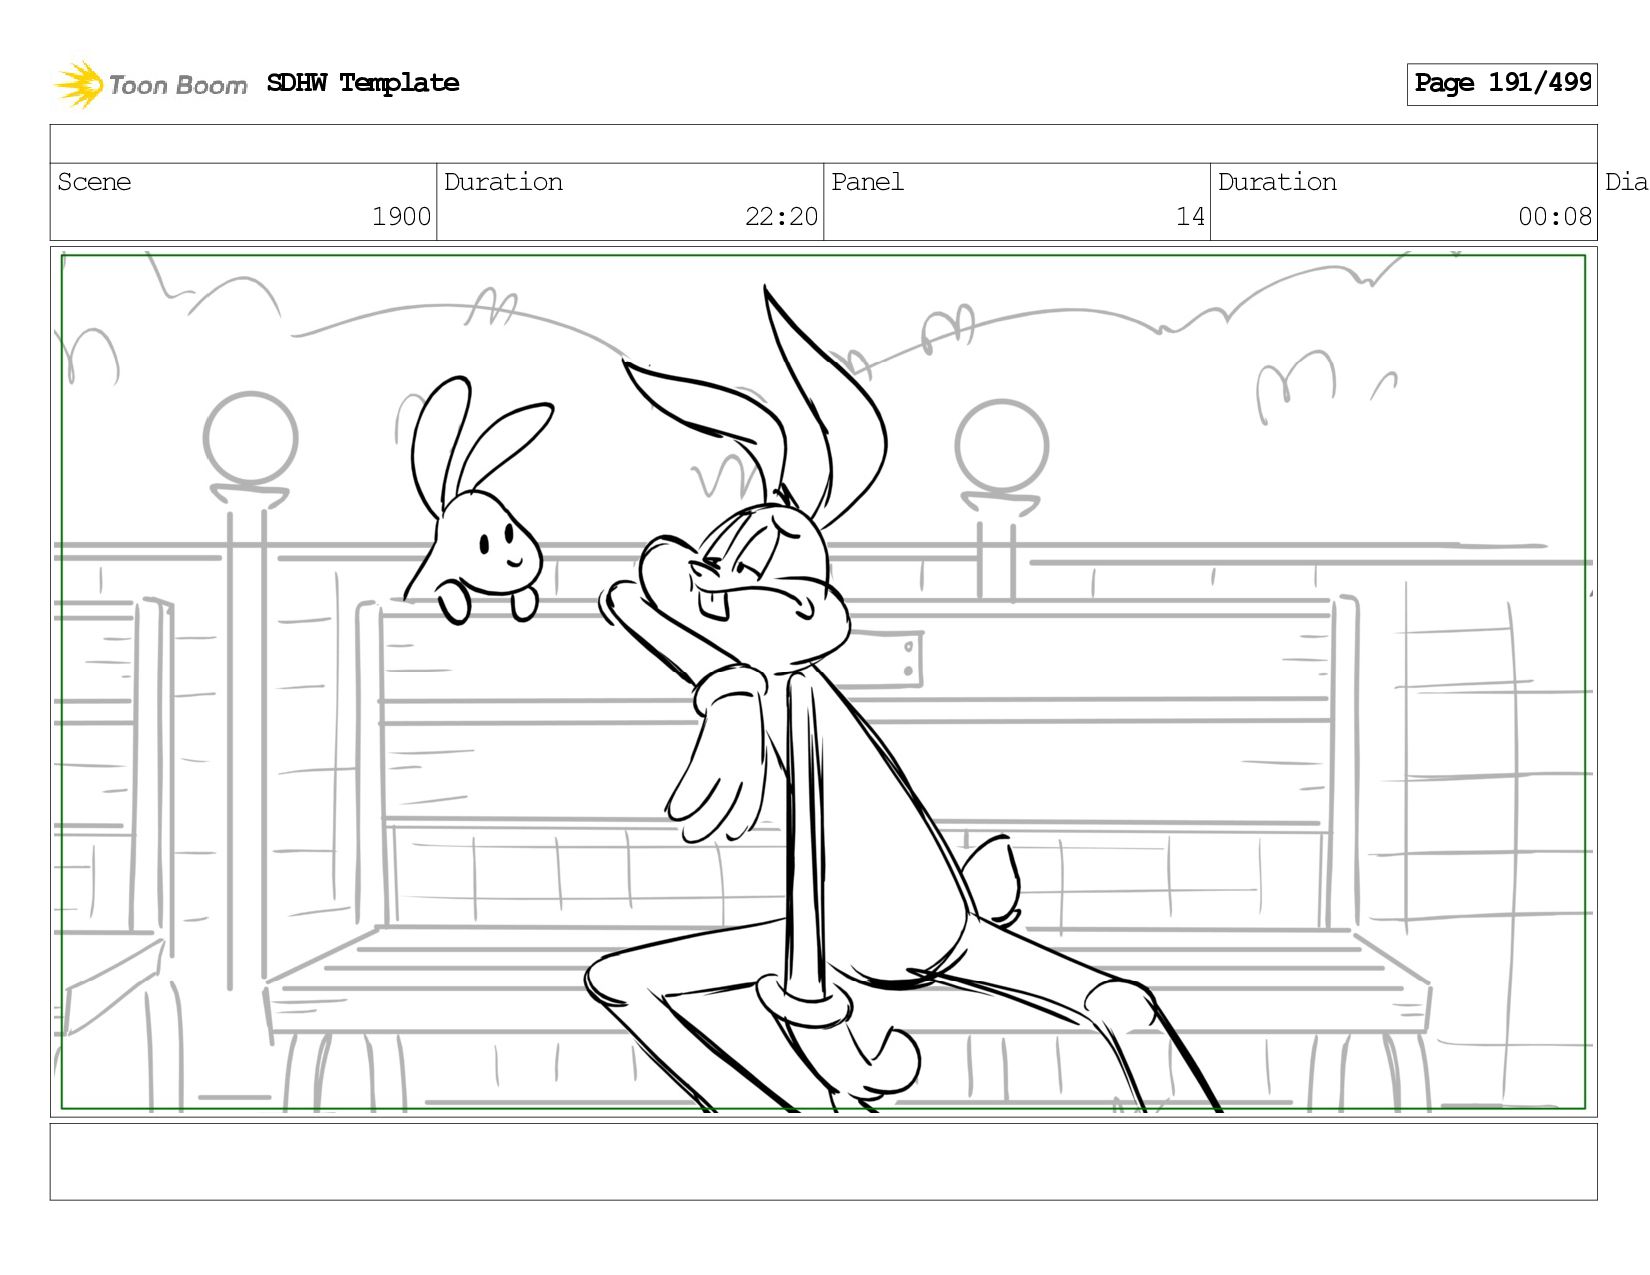
Task: Click the 'Page 191/499' box
Action: 1502,84
